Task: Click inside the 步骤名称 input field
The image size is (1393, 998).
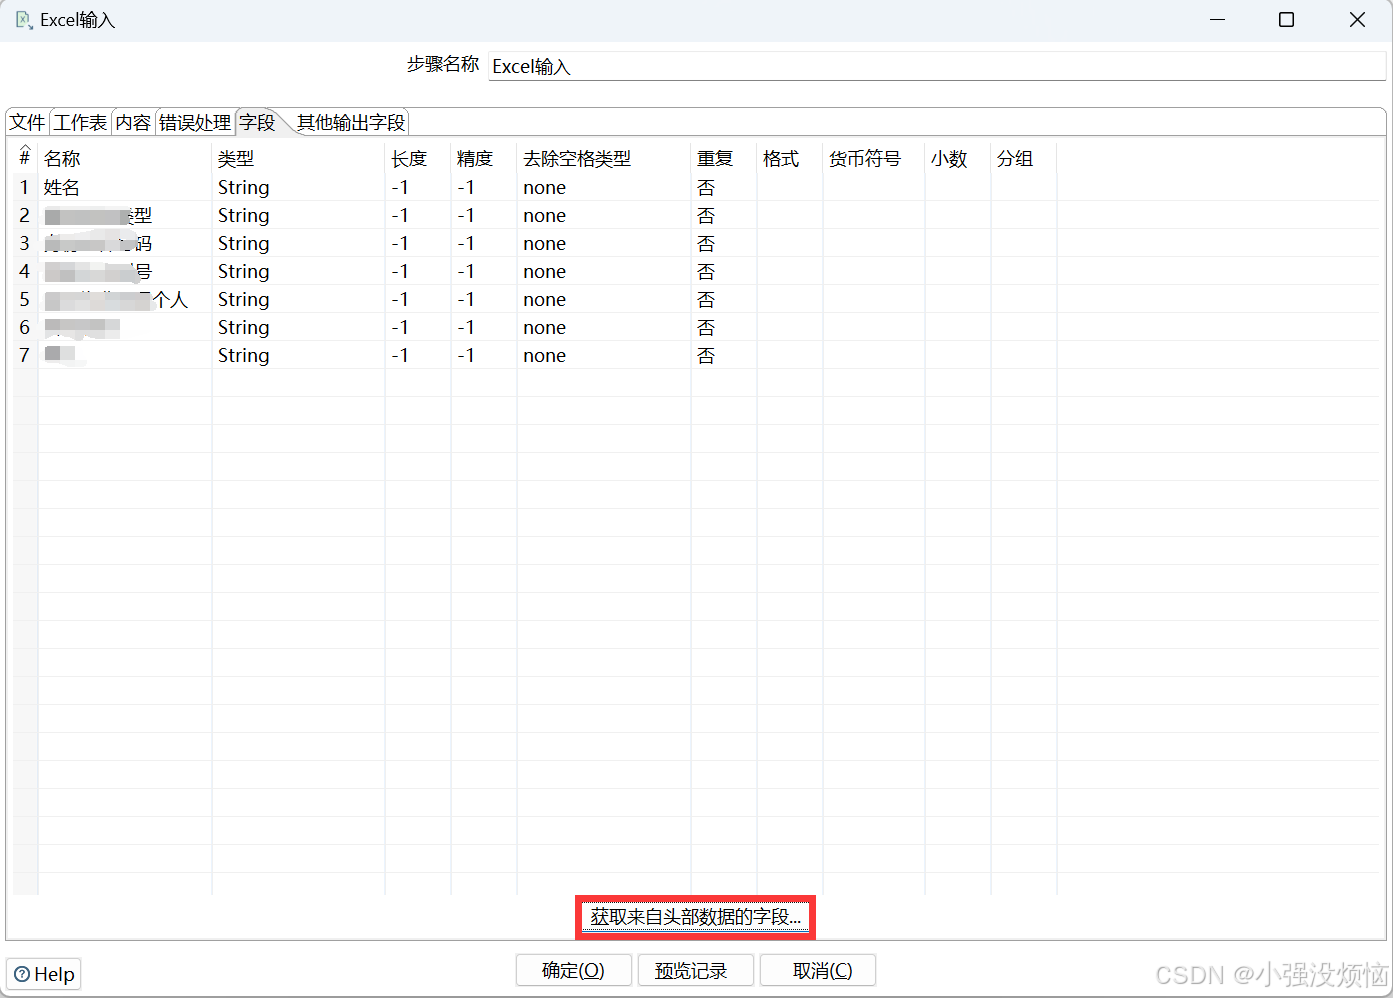Action: [700, 66]
